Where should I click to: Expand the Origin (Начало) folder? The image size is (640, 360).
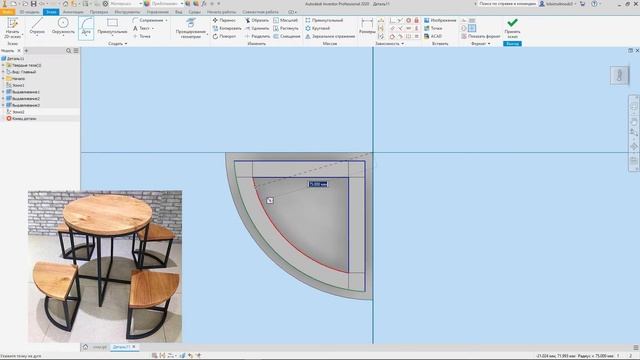(x=3, y=78)
